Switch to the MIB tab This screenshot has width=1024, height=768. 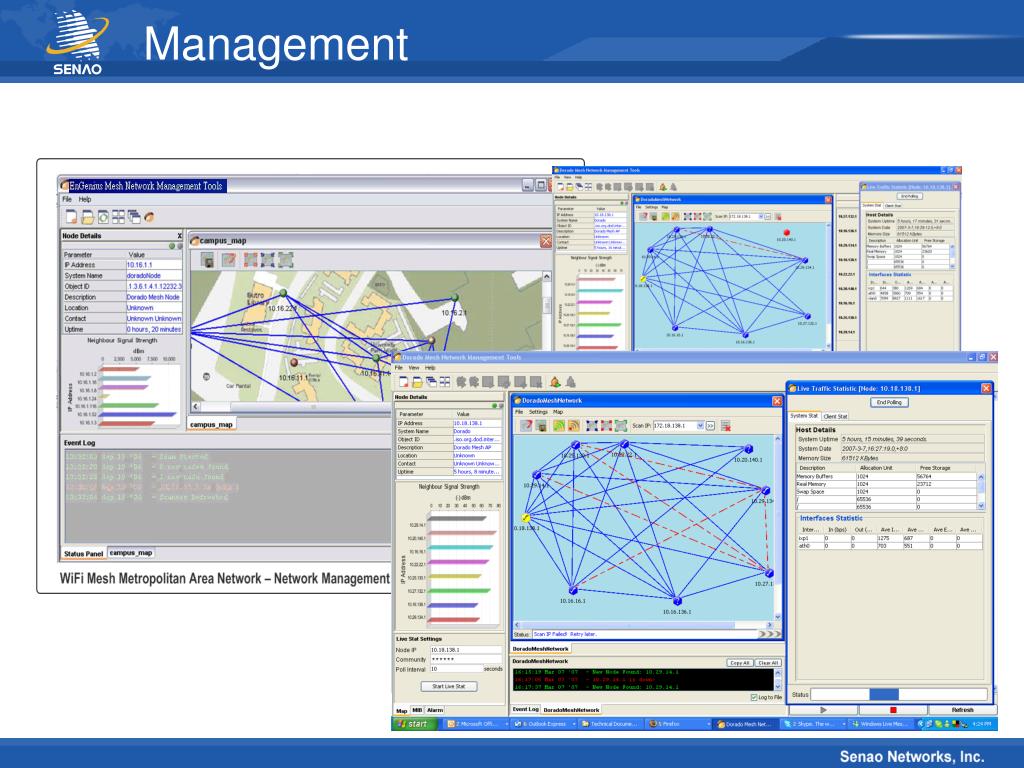(x=417, y=710)
